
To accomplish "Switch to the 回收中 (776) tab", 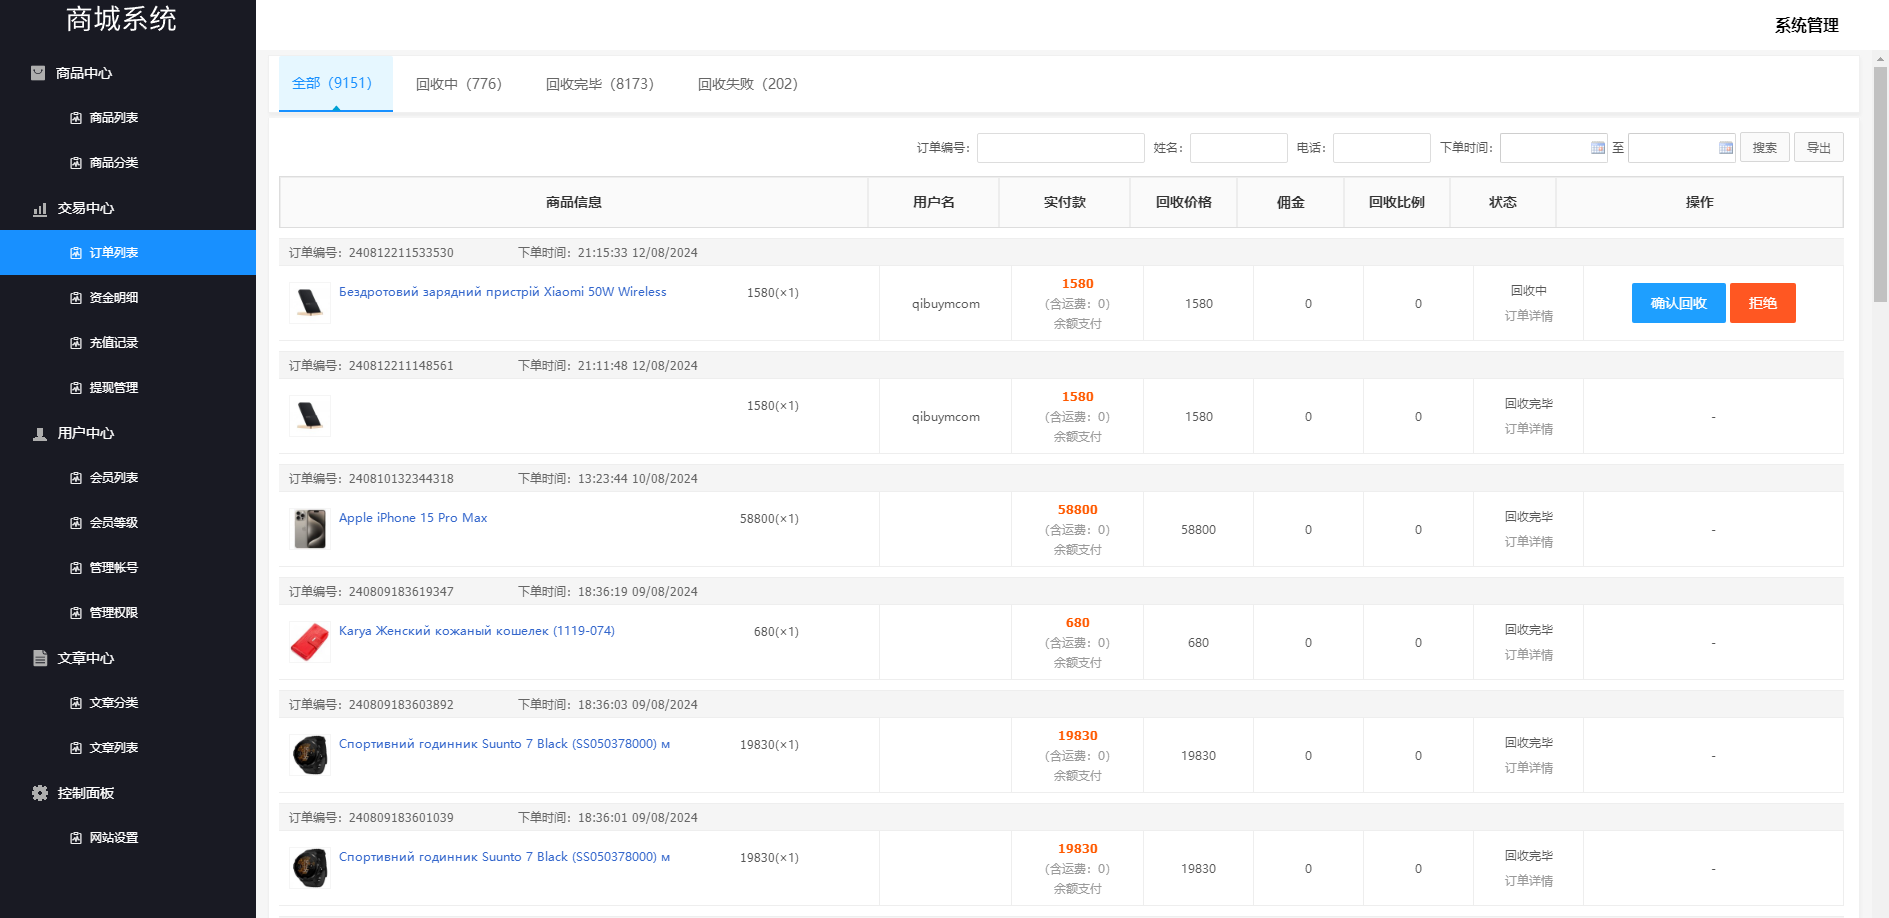I will [x=458, y=84].
